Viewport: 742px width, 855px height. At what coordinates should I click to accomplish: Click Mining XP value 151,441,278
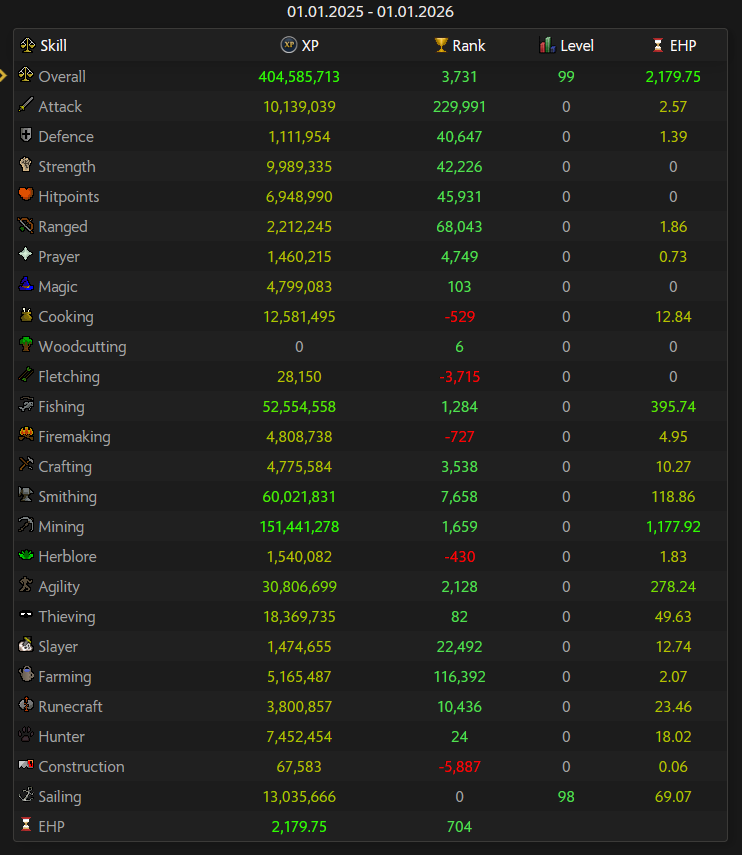[299, 527]
